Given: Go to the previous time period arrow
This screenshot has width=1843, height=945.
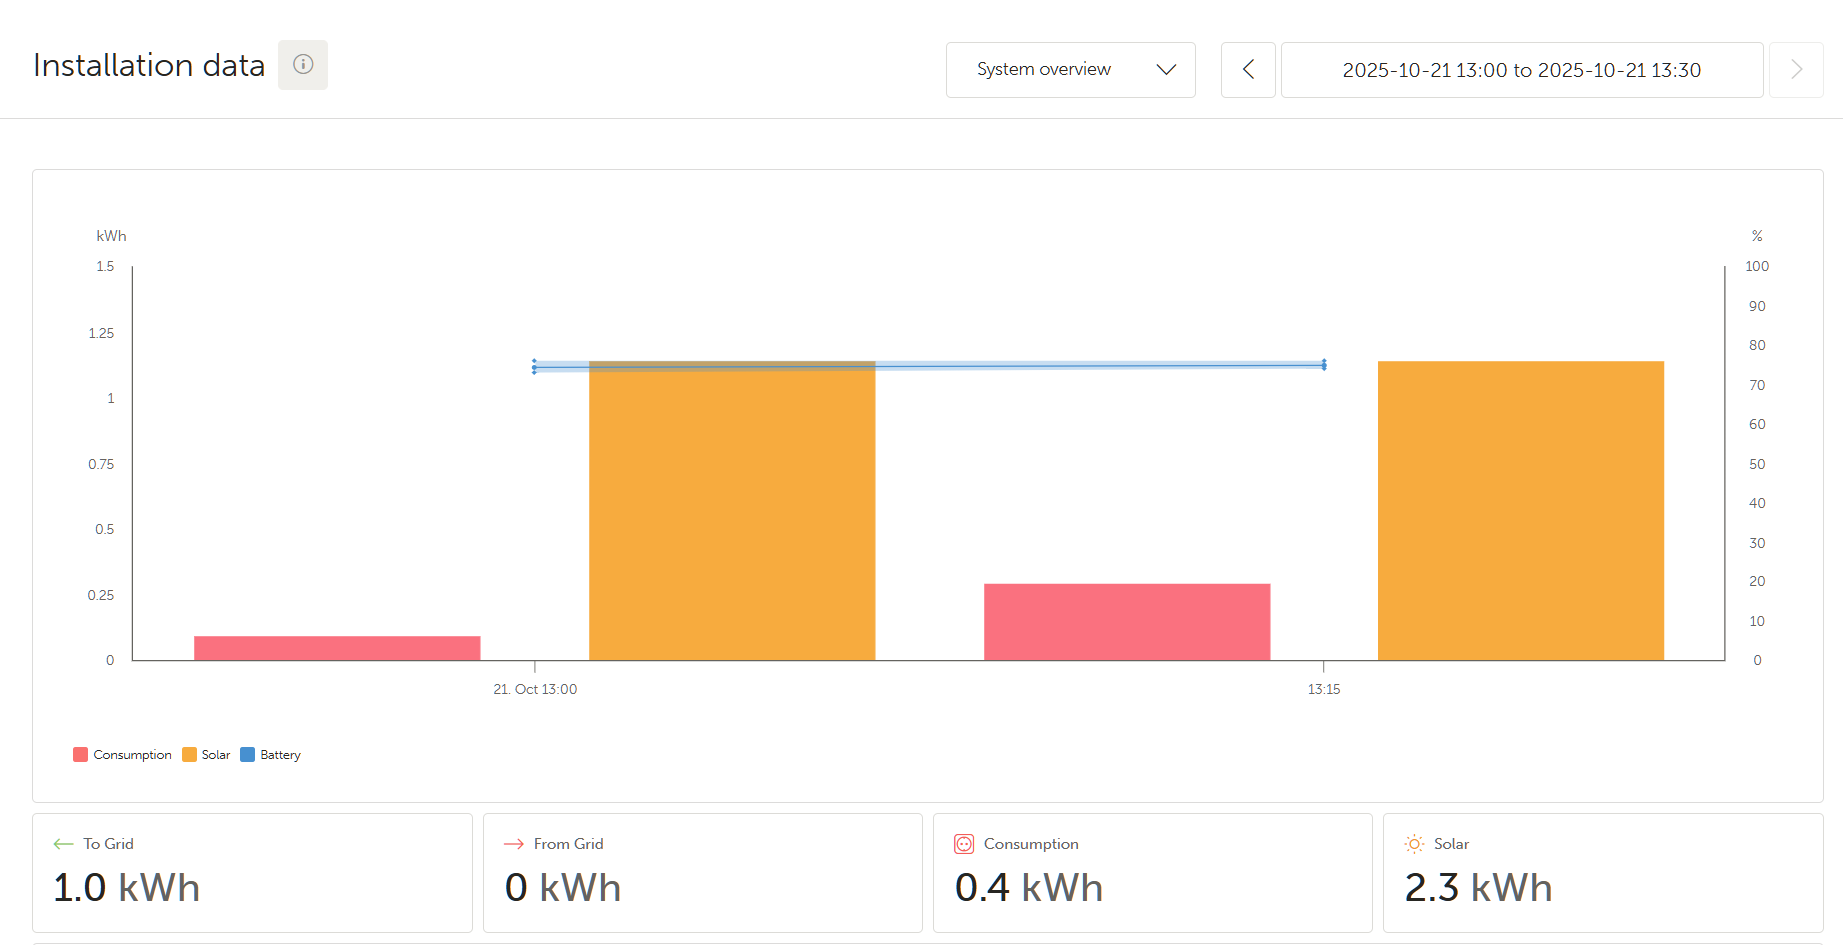Looking at the screenshot, I should 1247,70.
